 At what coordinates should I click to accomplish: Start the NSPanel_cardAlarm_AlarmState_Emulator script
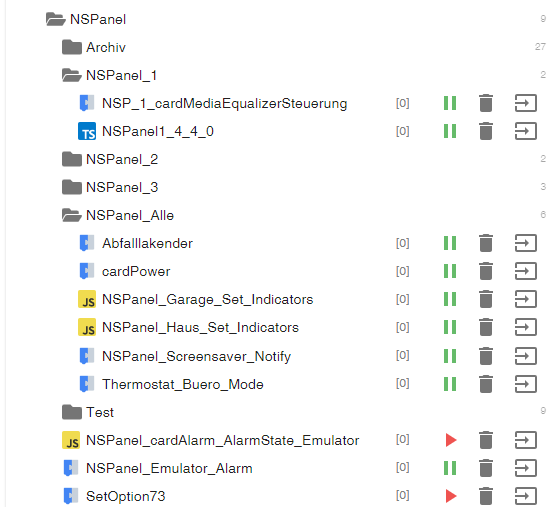tap(451, 440)
